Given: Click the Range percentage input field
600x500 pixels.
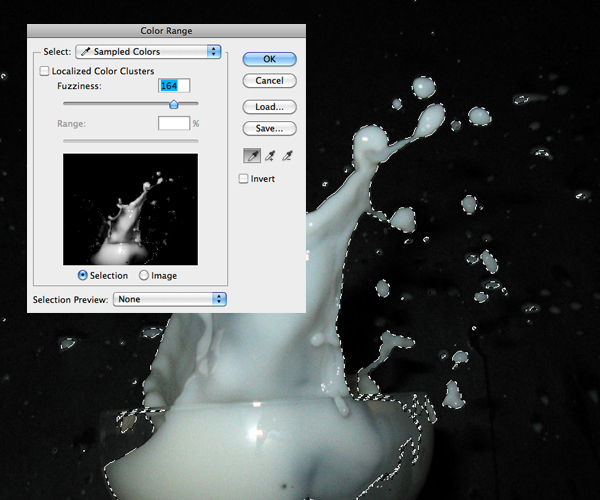Looking at the screenshot, I should point(174,123).
